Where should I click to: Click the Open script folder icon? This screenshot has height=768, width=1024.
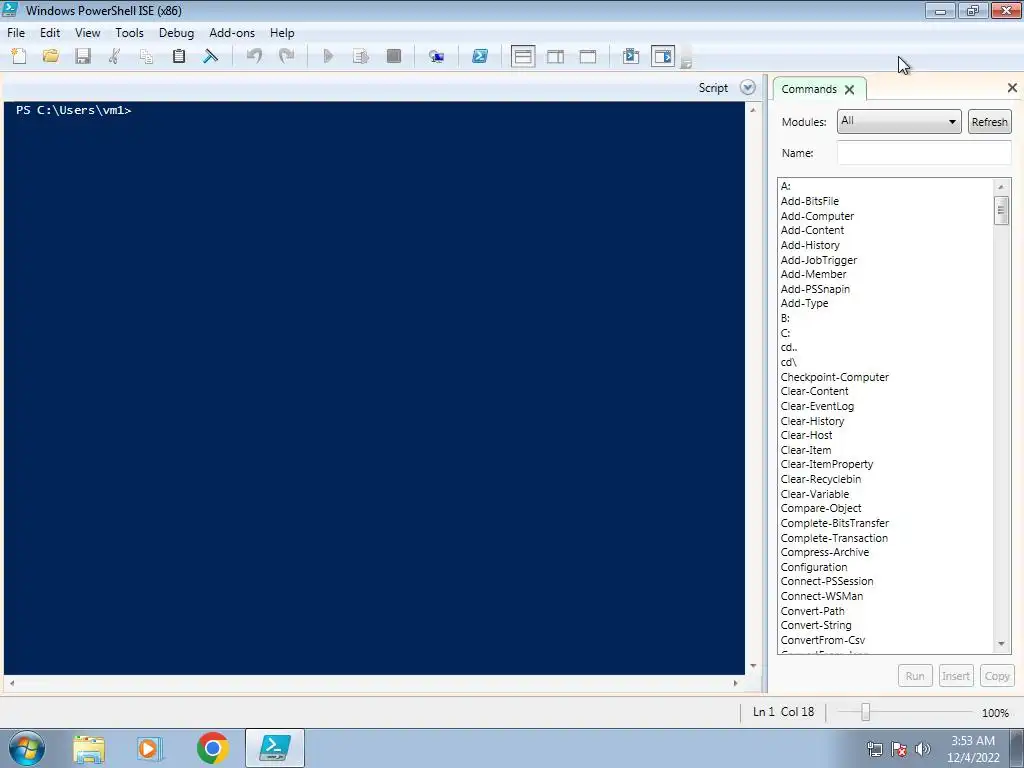(51, 56)
